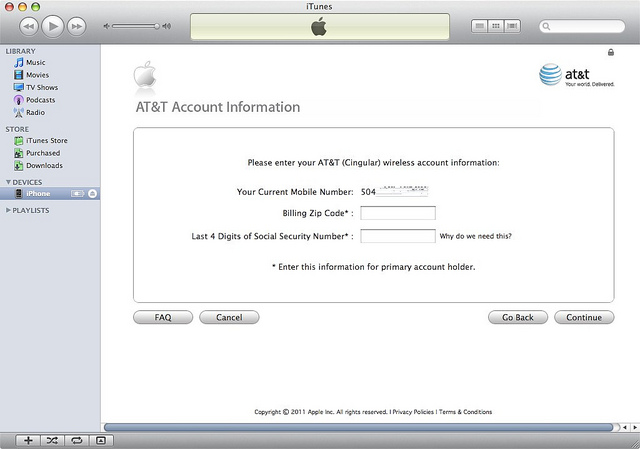The width and height of the screenshot is (640, 449).
Task: Click the search magnifier icon
Action: 546,27
